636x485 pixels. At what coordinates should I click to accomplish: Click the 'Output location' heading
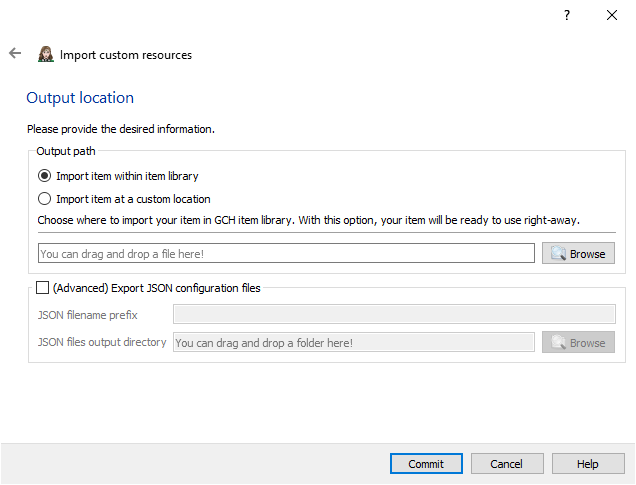click(x=80, y=98)
